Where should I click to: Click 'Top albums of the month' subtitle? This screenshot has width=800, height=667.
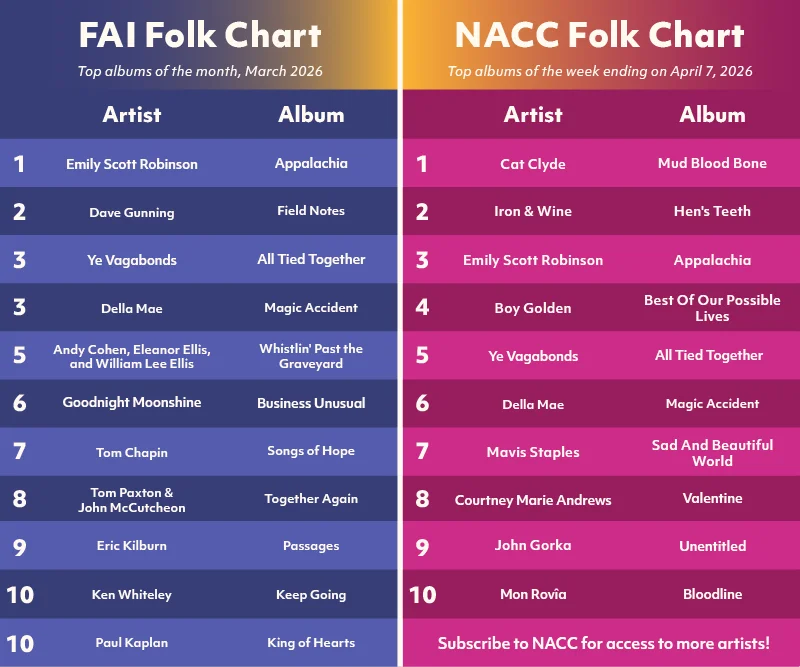(200, 71)
